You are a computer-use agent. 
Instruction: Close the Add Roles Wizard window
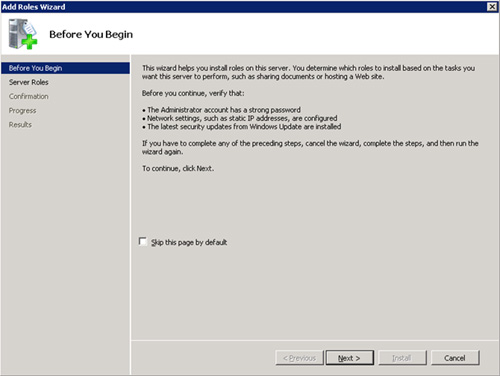[x=492, y=7]
